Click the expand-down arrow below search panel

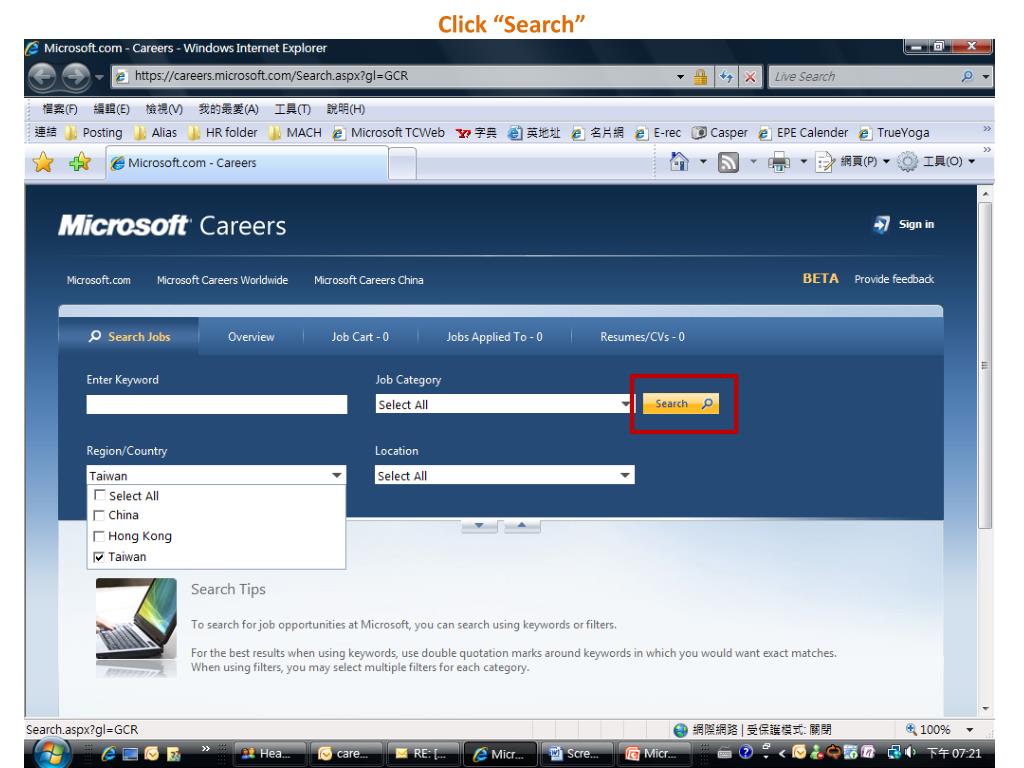479,525
